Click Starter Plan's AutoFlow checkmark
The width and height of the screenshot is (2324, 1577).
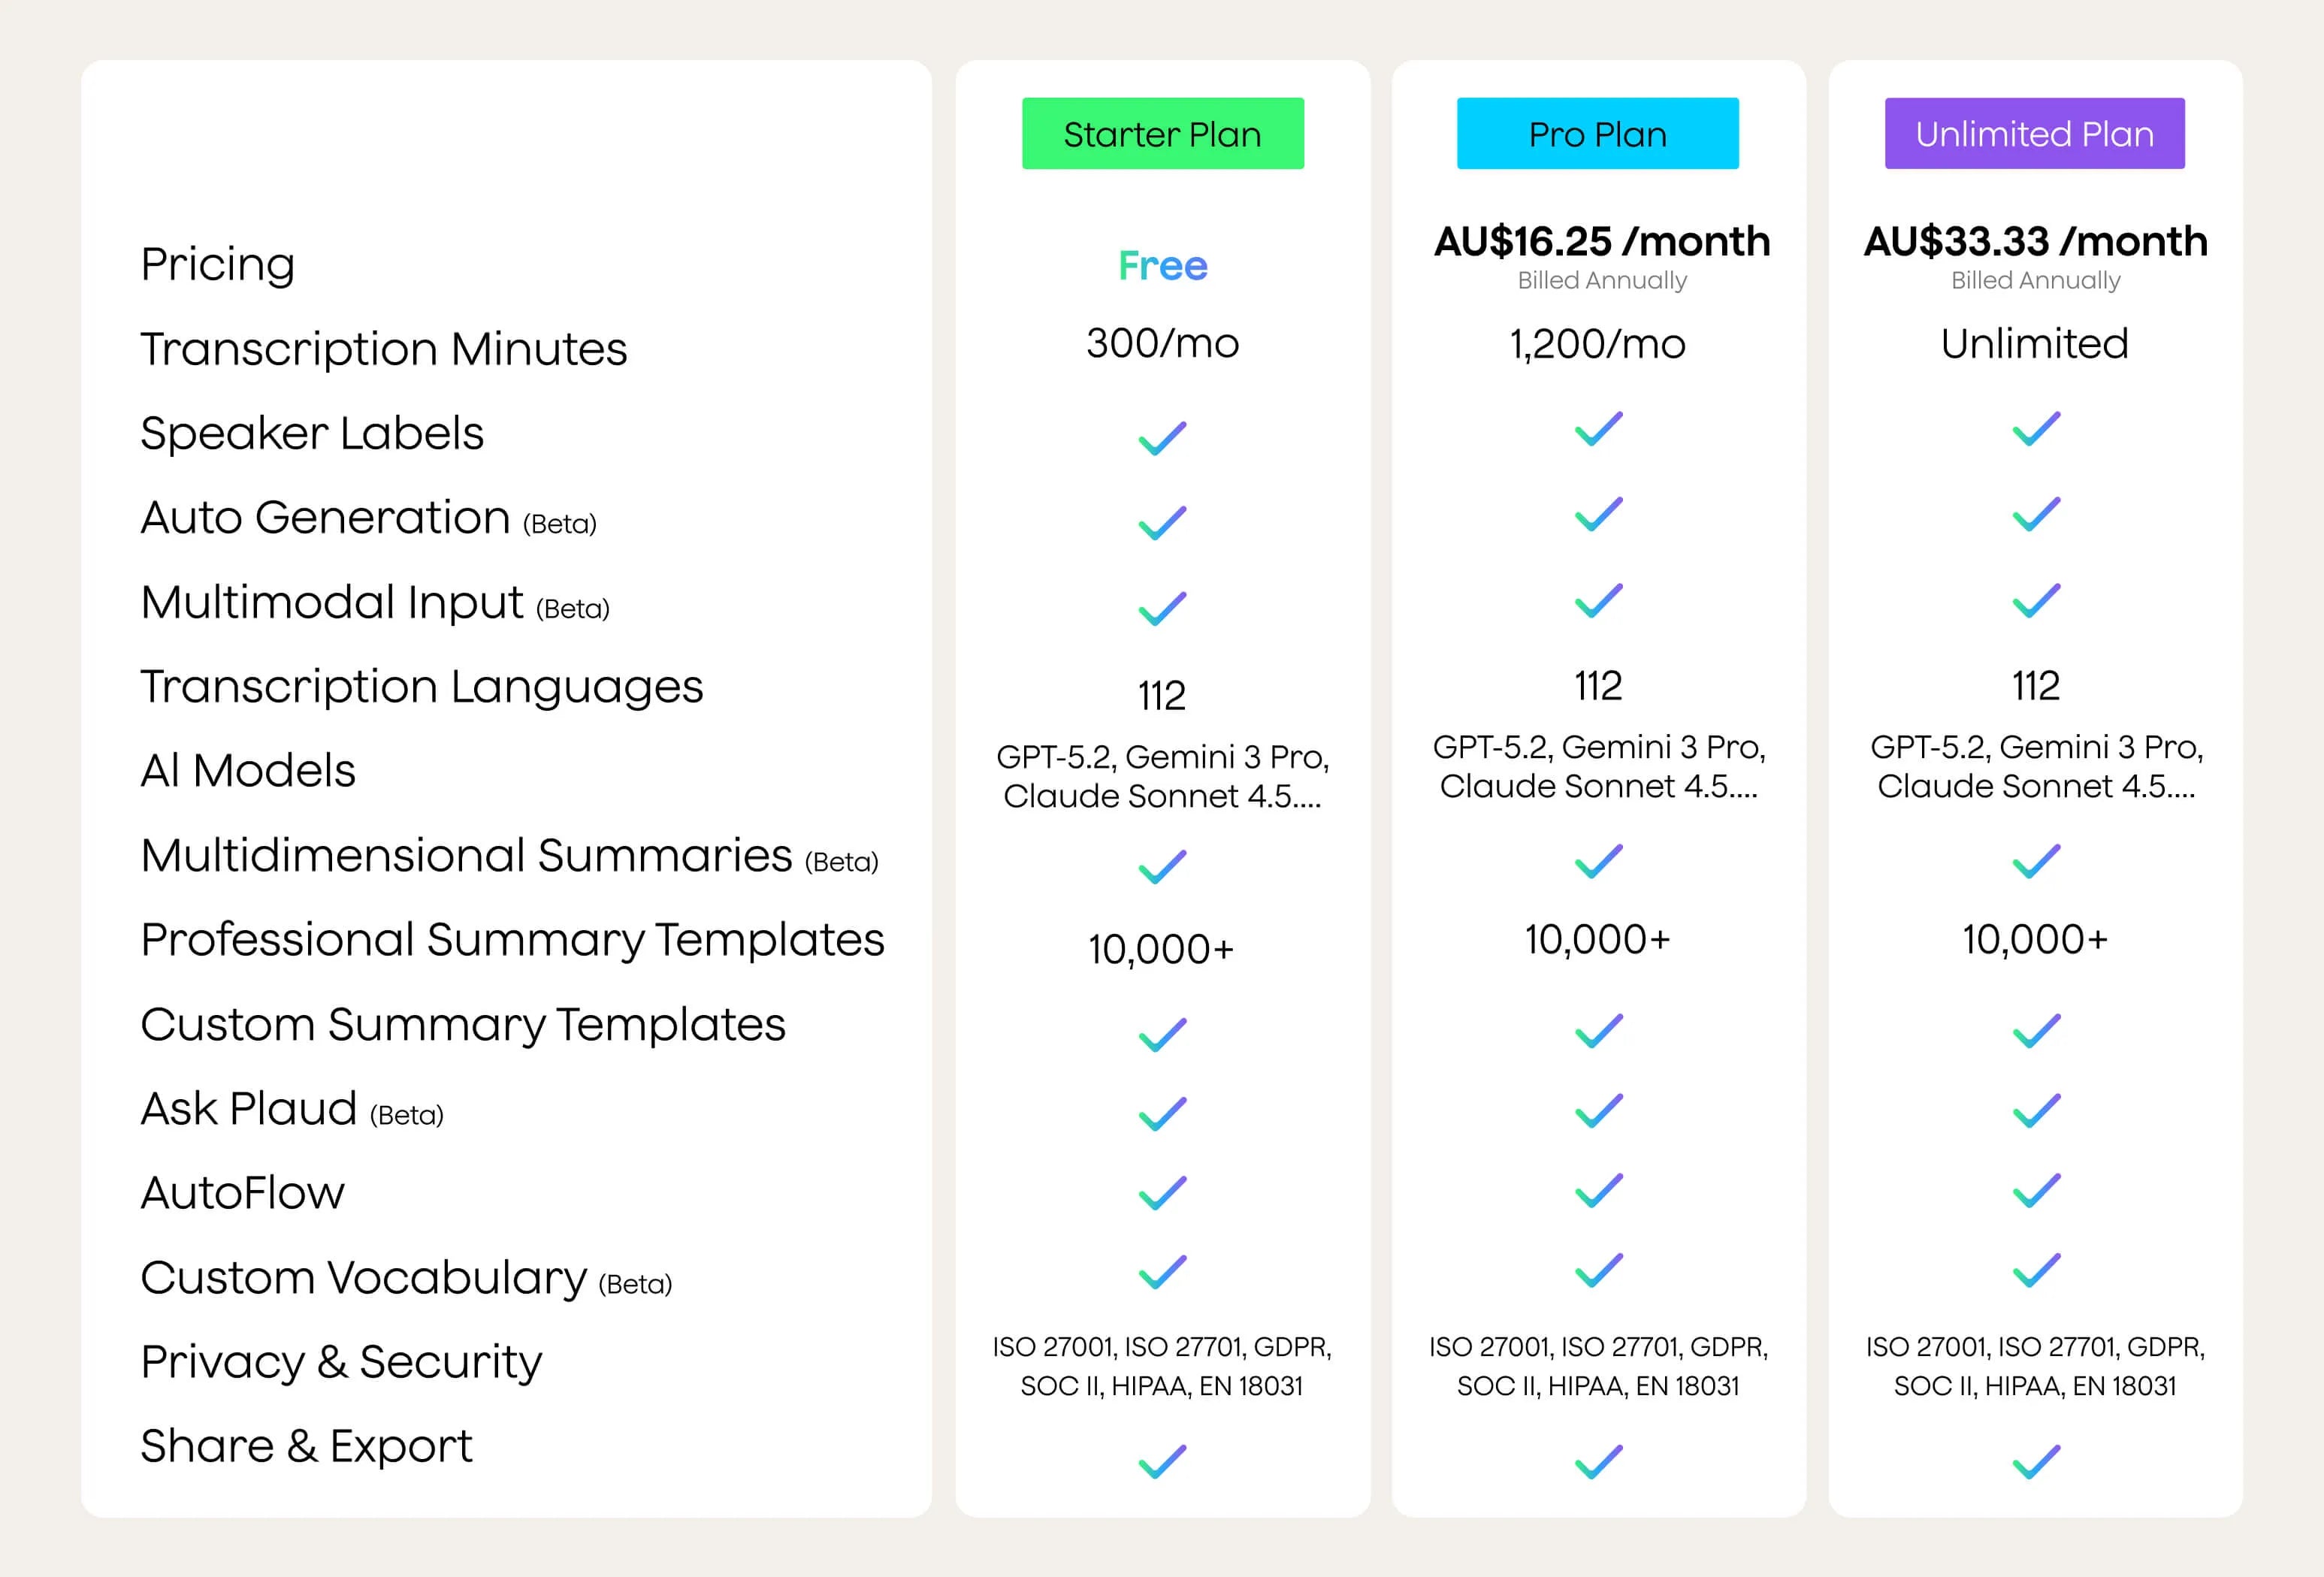(1162, 1192)
